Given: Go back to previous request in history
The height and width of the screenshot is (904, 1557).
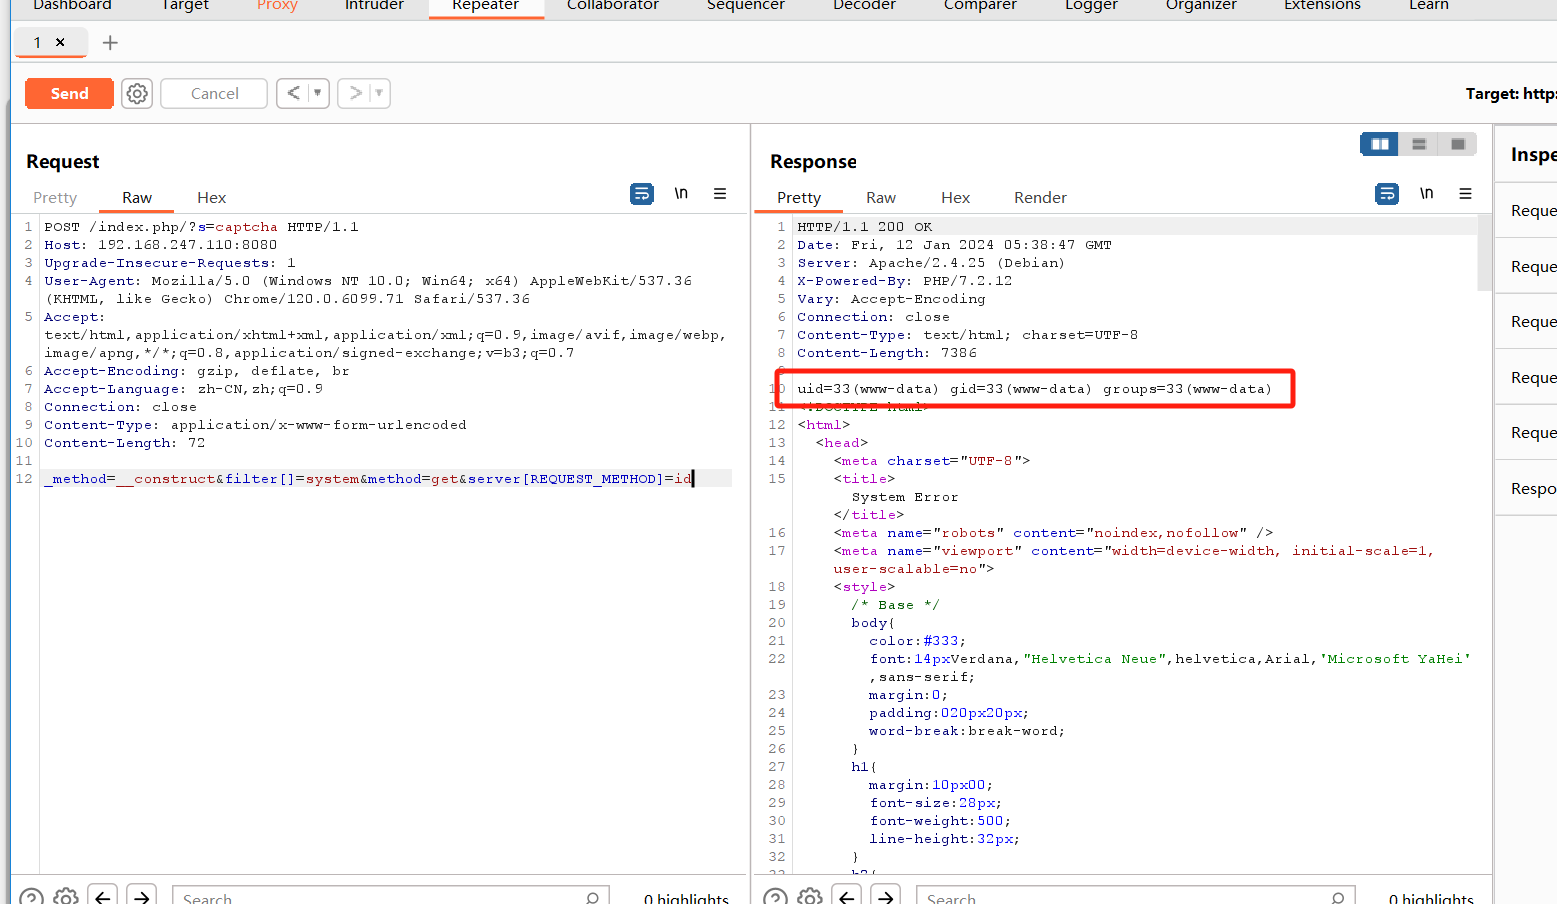Looking at the screenshot, I should click(293, 93).
